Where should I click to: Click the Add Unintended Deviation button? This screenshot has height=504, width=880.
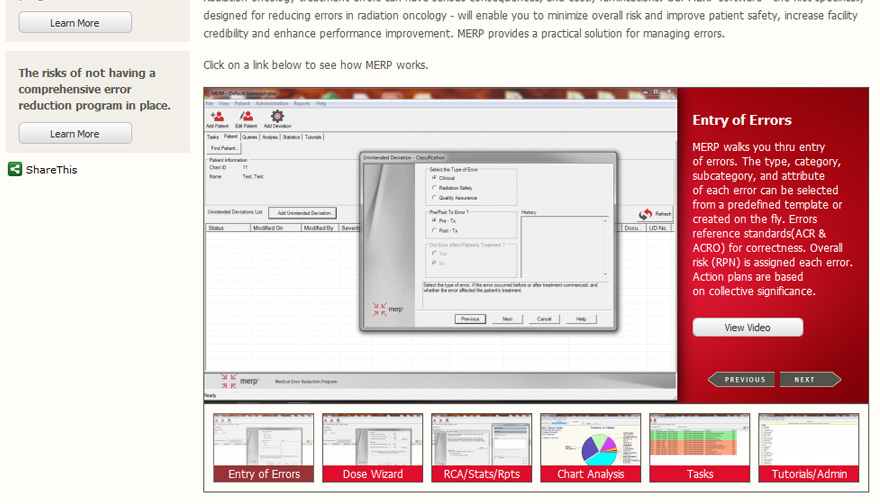(302, 213)
